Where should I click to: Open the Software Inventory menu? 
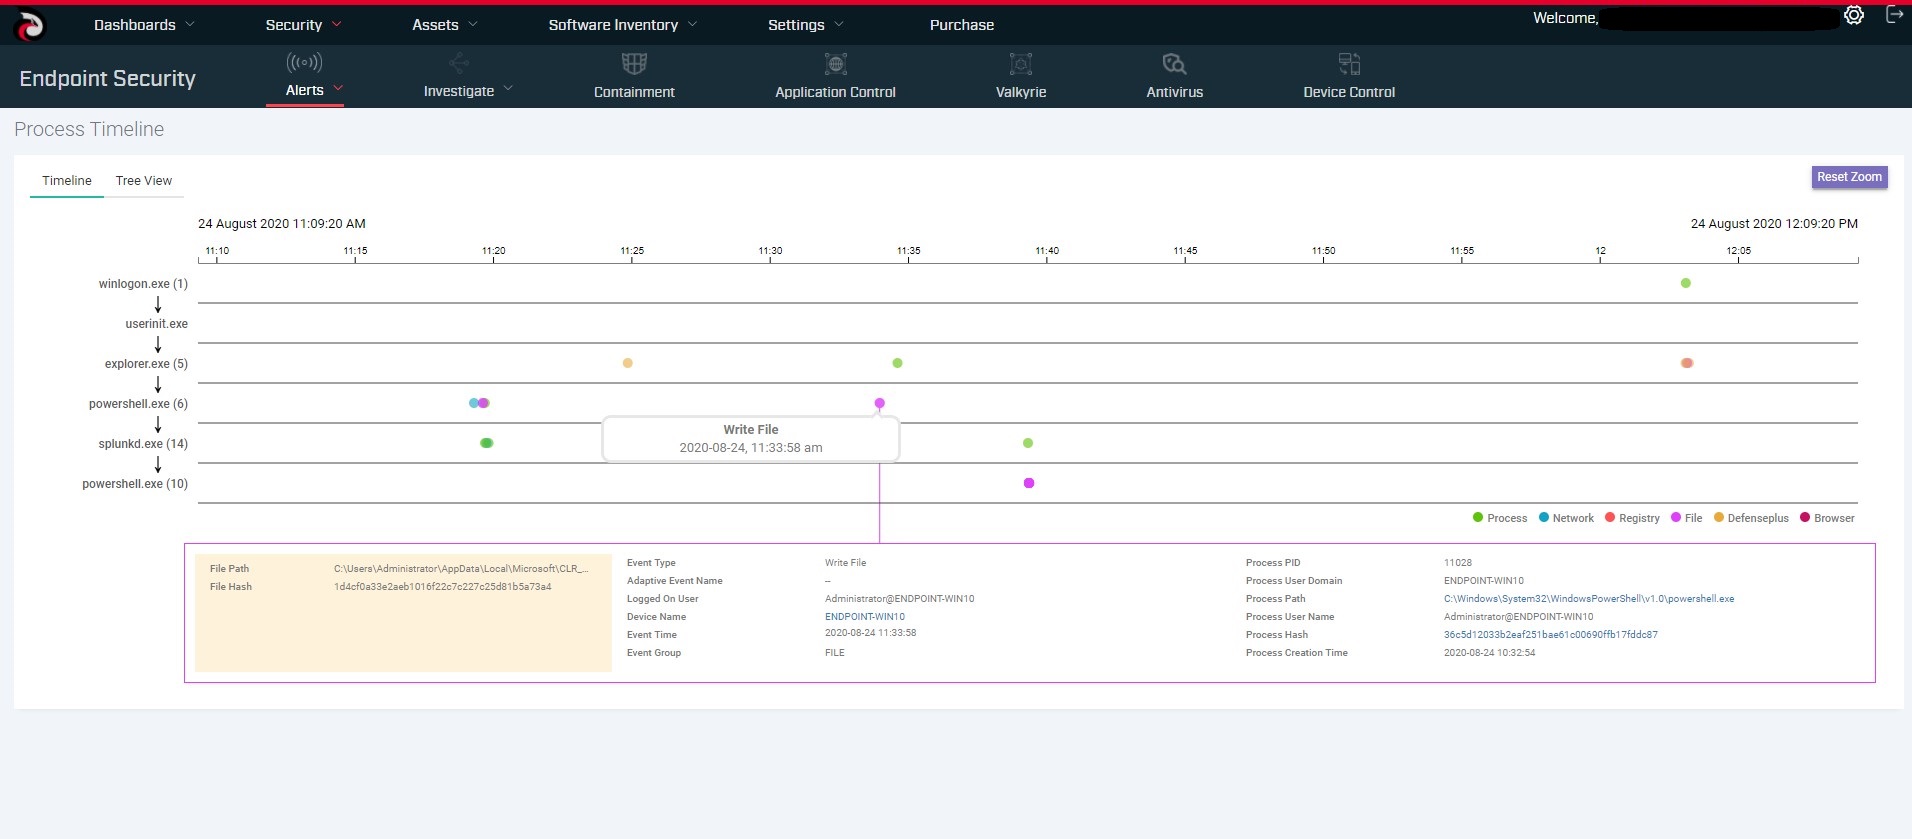[x=613, y=25]
